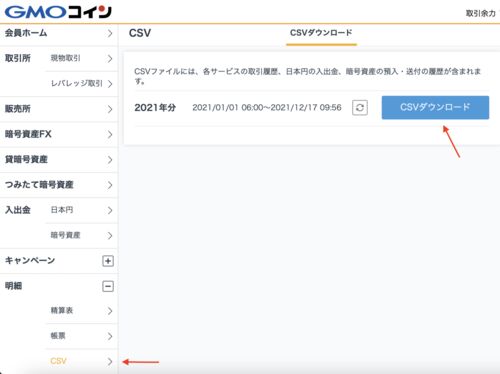The width and height of the screenshot is (500, 374).
Task: Open 現物取引 under 取引所
Action: 65,58
